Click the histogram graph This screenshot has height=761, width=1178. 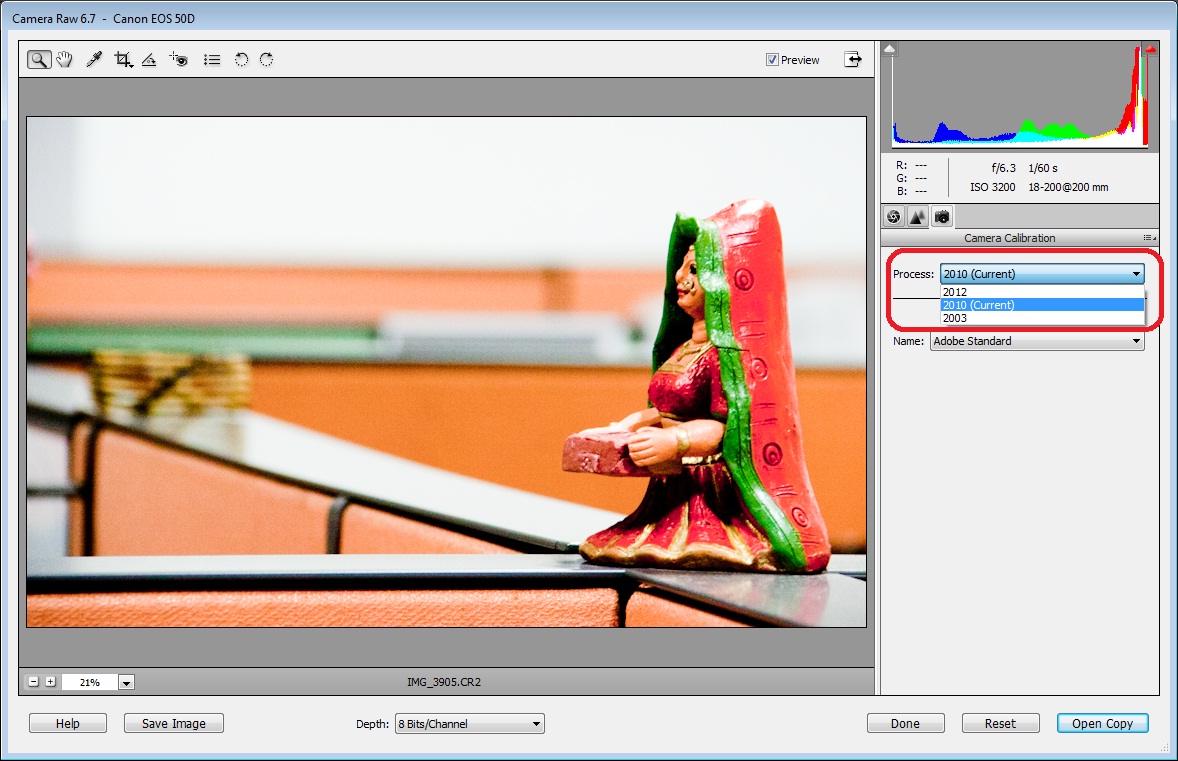pyautogui.click(x=1020, y=95)
